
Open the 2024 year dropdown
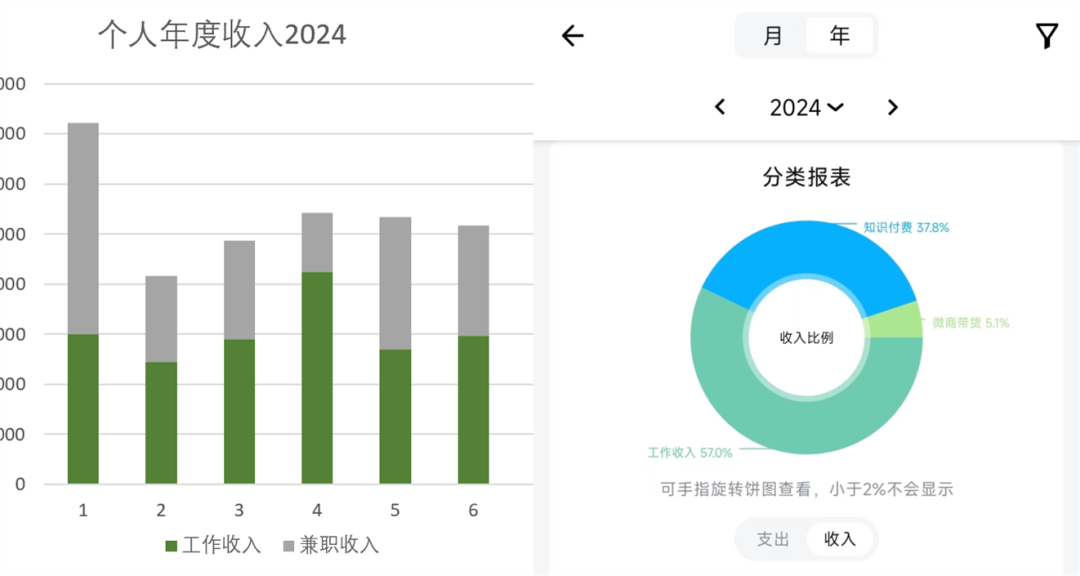(x=806, y=107)
